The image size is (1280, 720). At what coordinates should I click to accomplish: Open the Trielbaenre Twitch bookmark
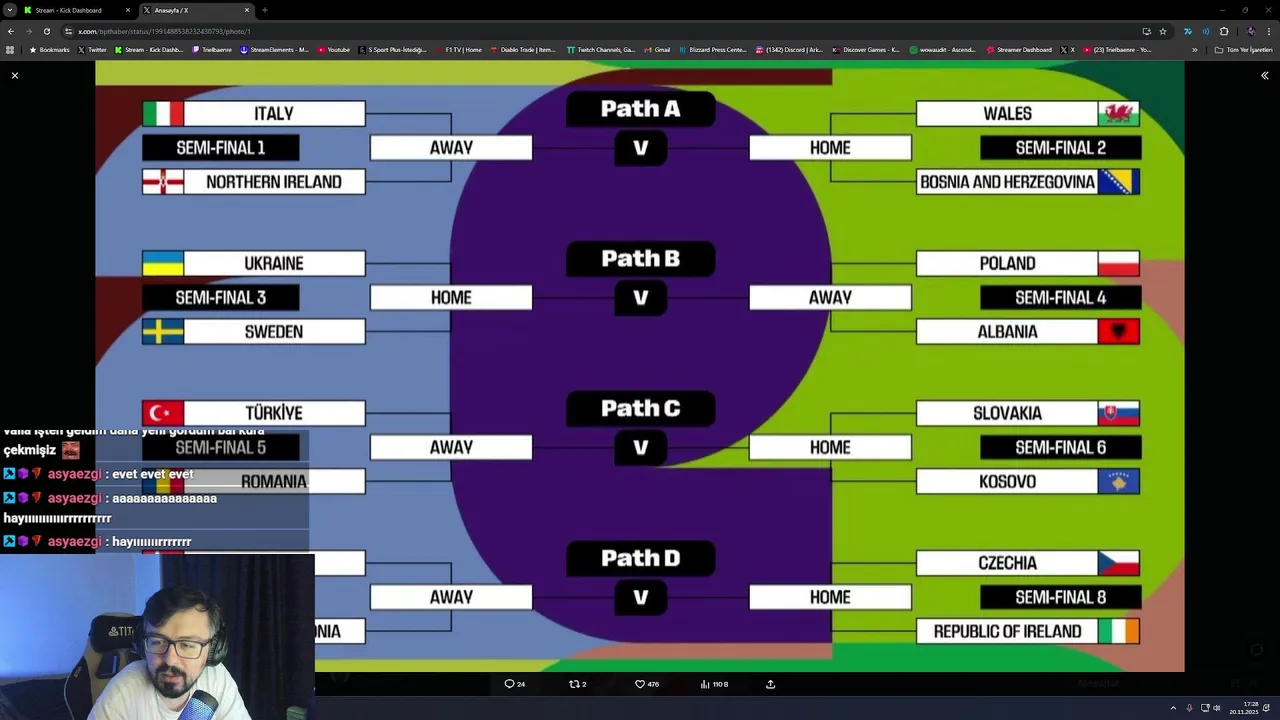212,49
